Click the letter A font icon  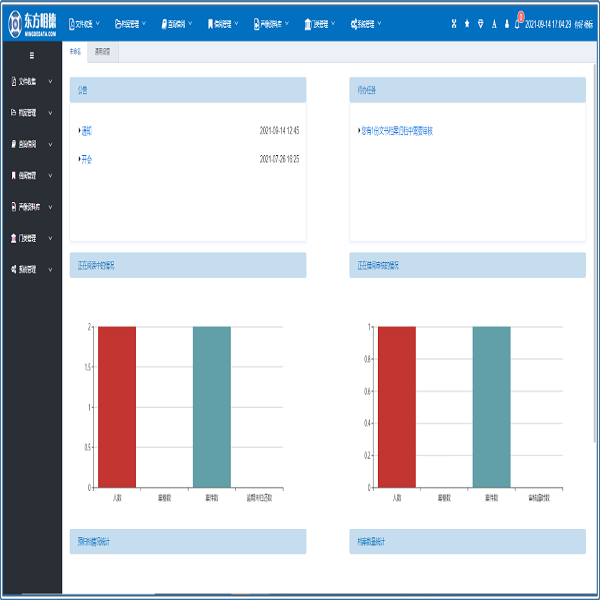click(494, 23)
